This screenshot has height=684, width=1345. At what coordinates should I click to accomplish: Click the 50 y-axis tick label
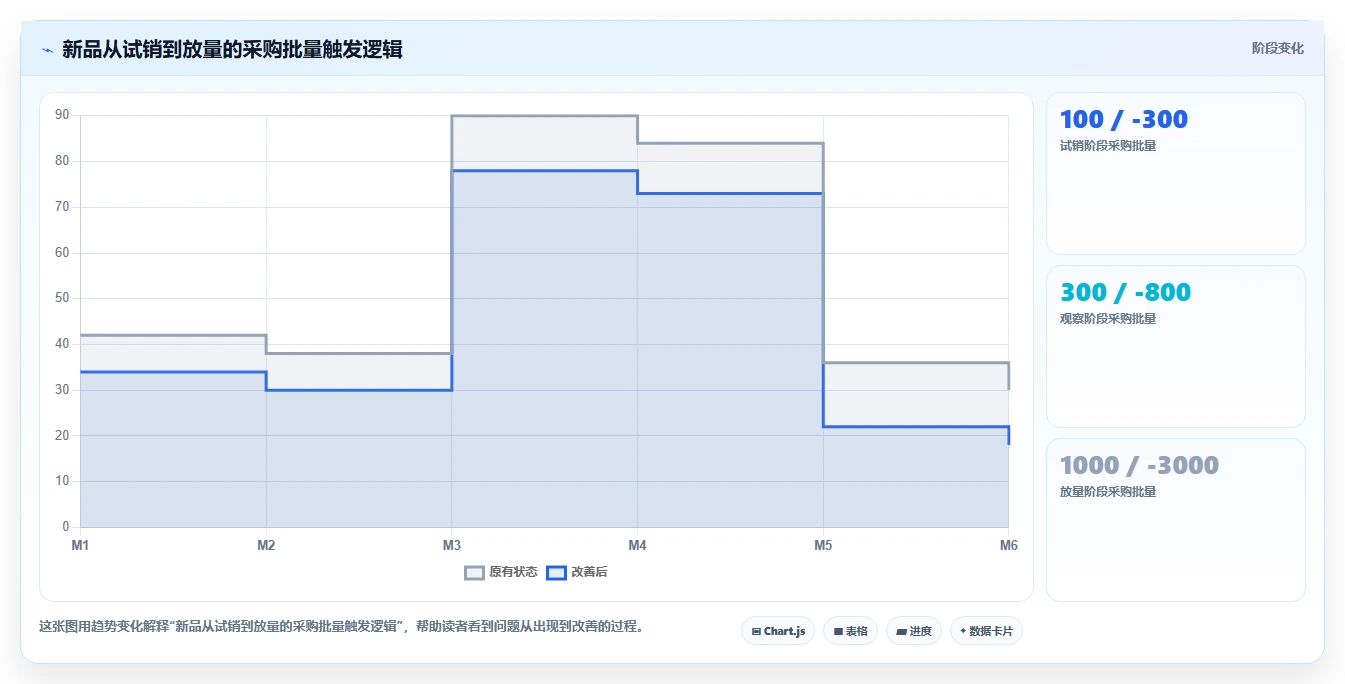pyautogui.click(x=62, y=298)
